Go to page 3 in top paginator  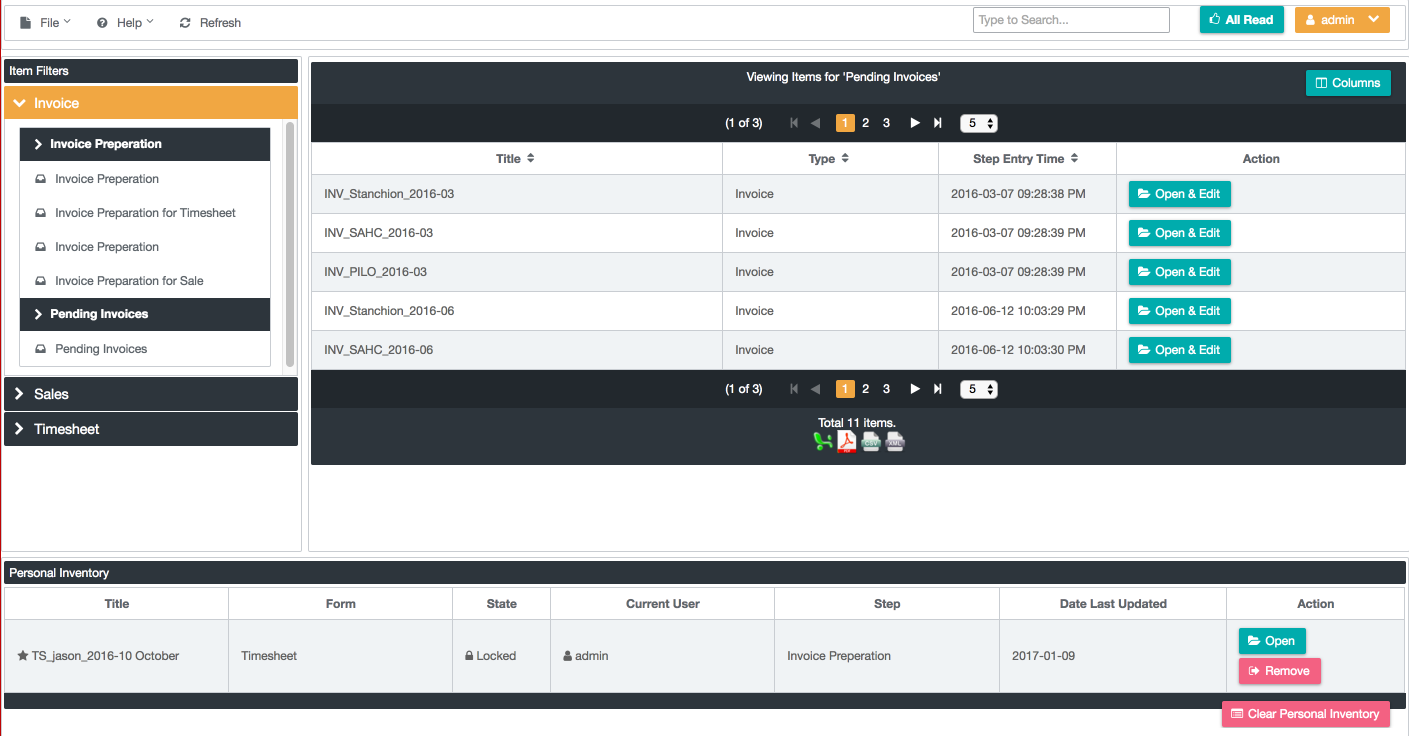click(886, 123)
